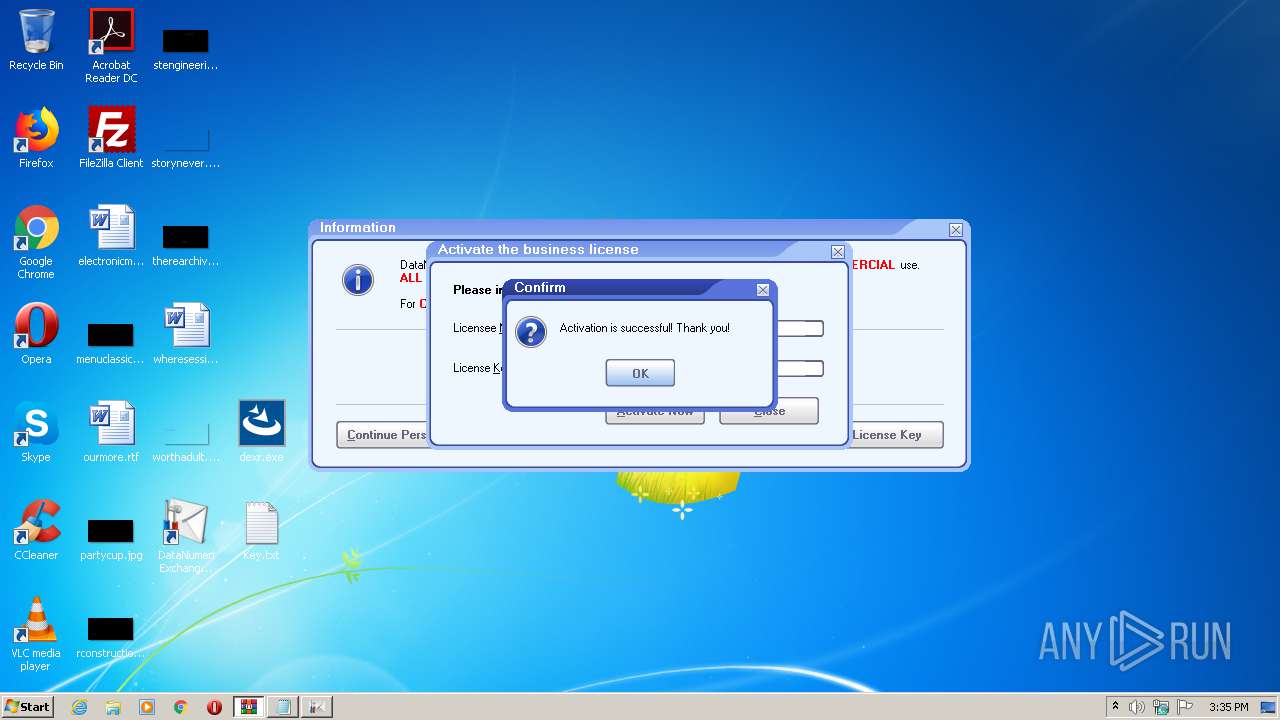Open Chrome from the taskbar
Viewport: 1280px width, 720px height.
tap(181, 707)
